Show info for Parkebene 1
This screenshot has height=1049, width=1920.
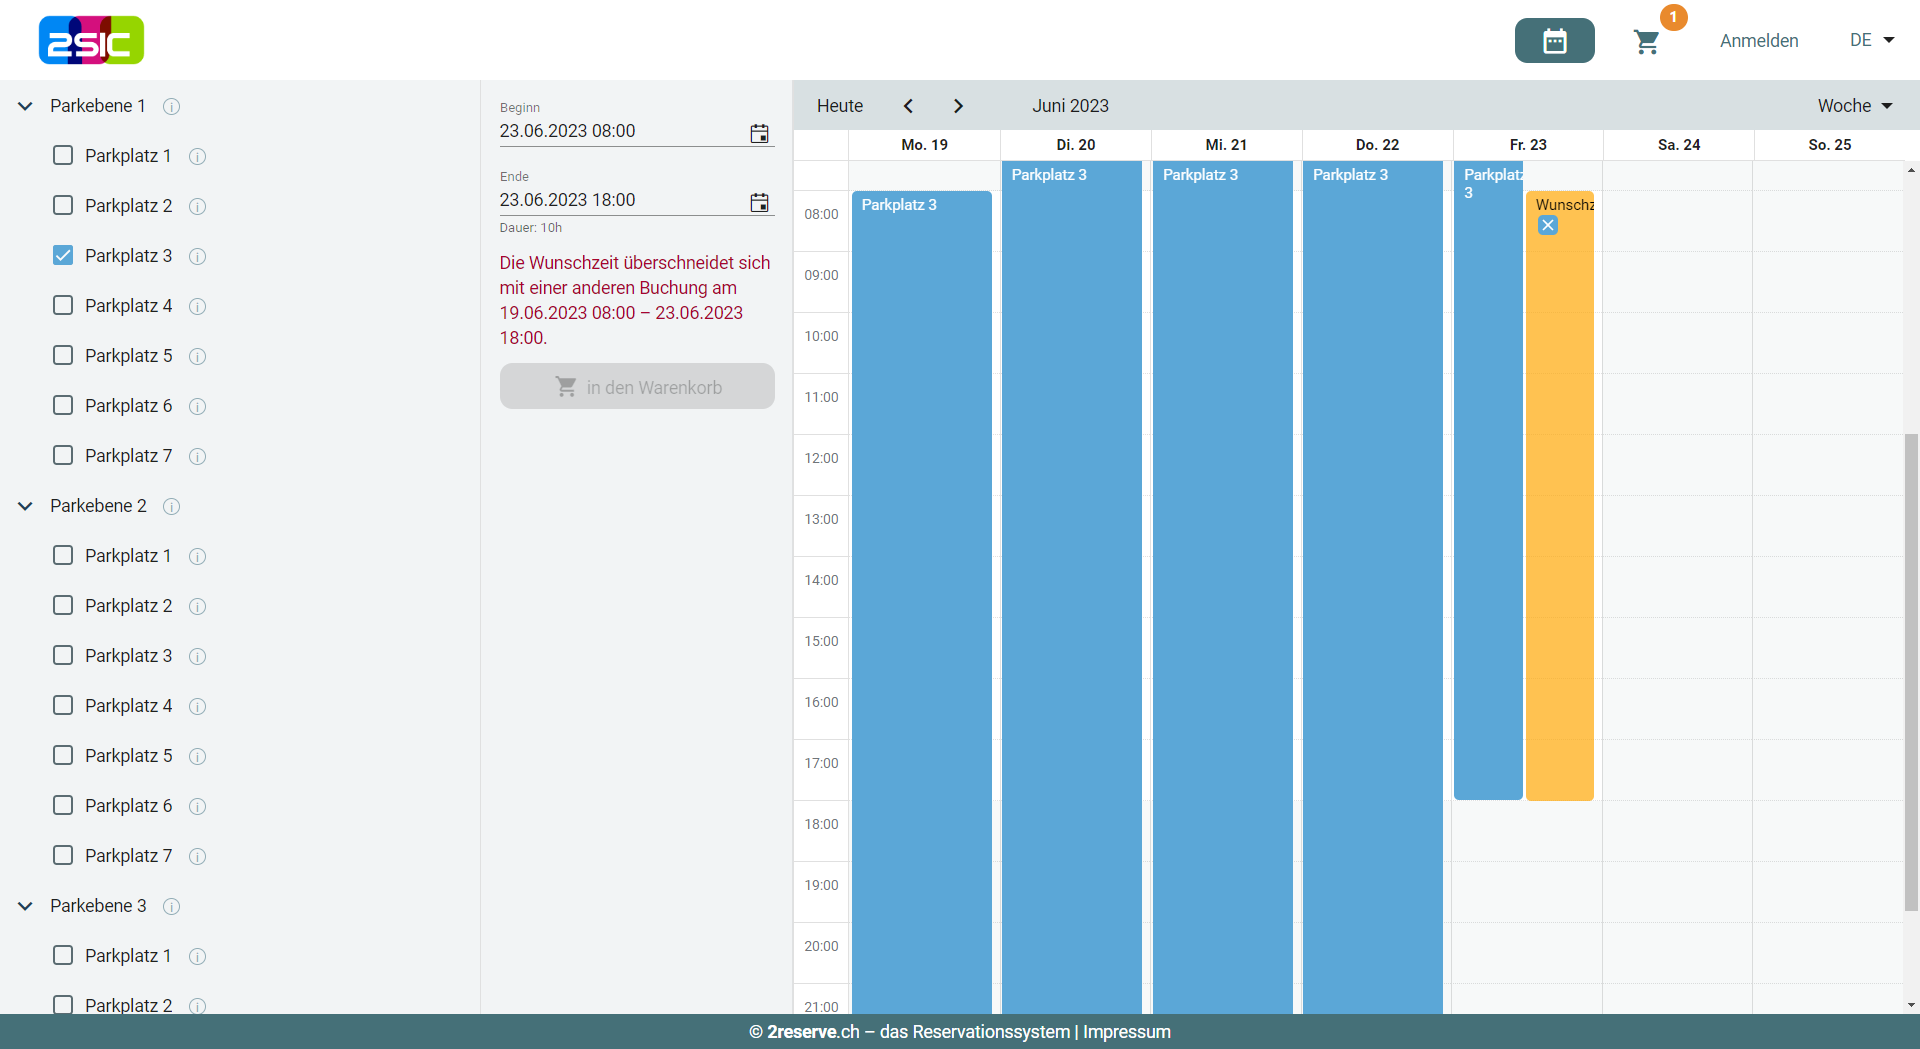(x=172, y=106)
